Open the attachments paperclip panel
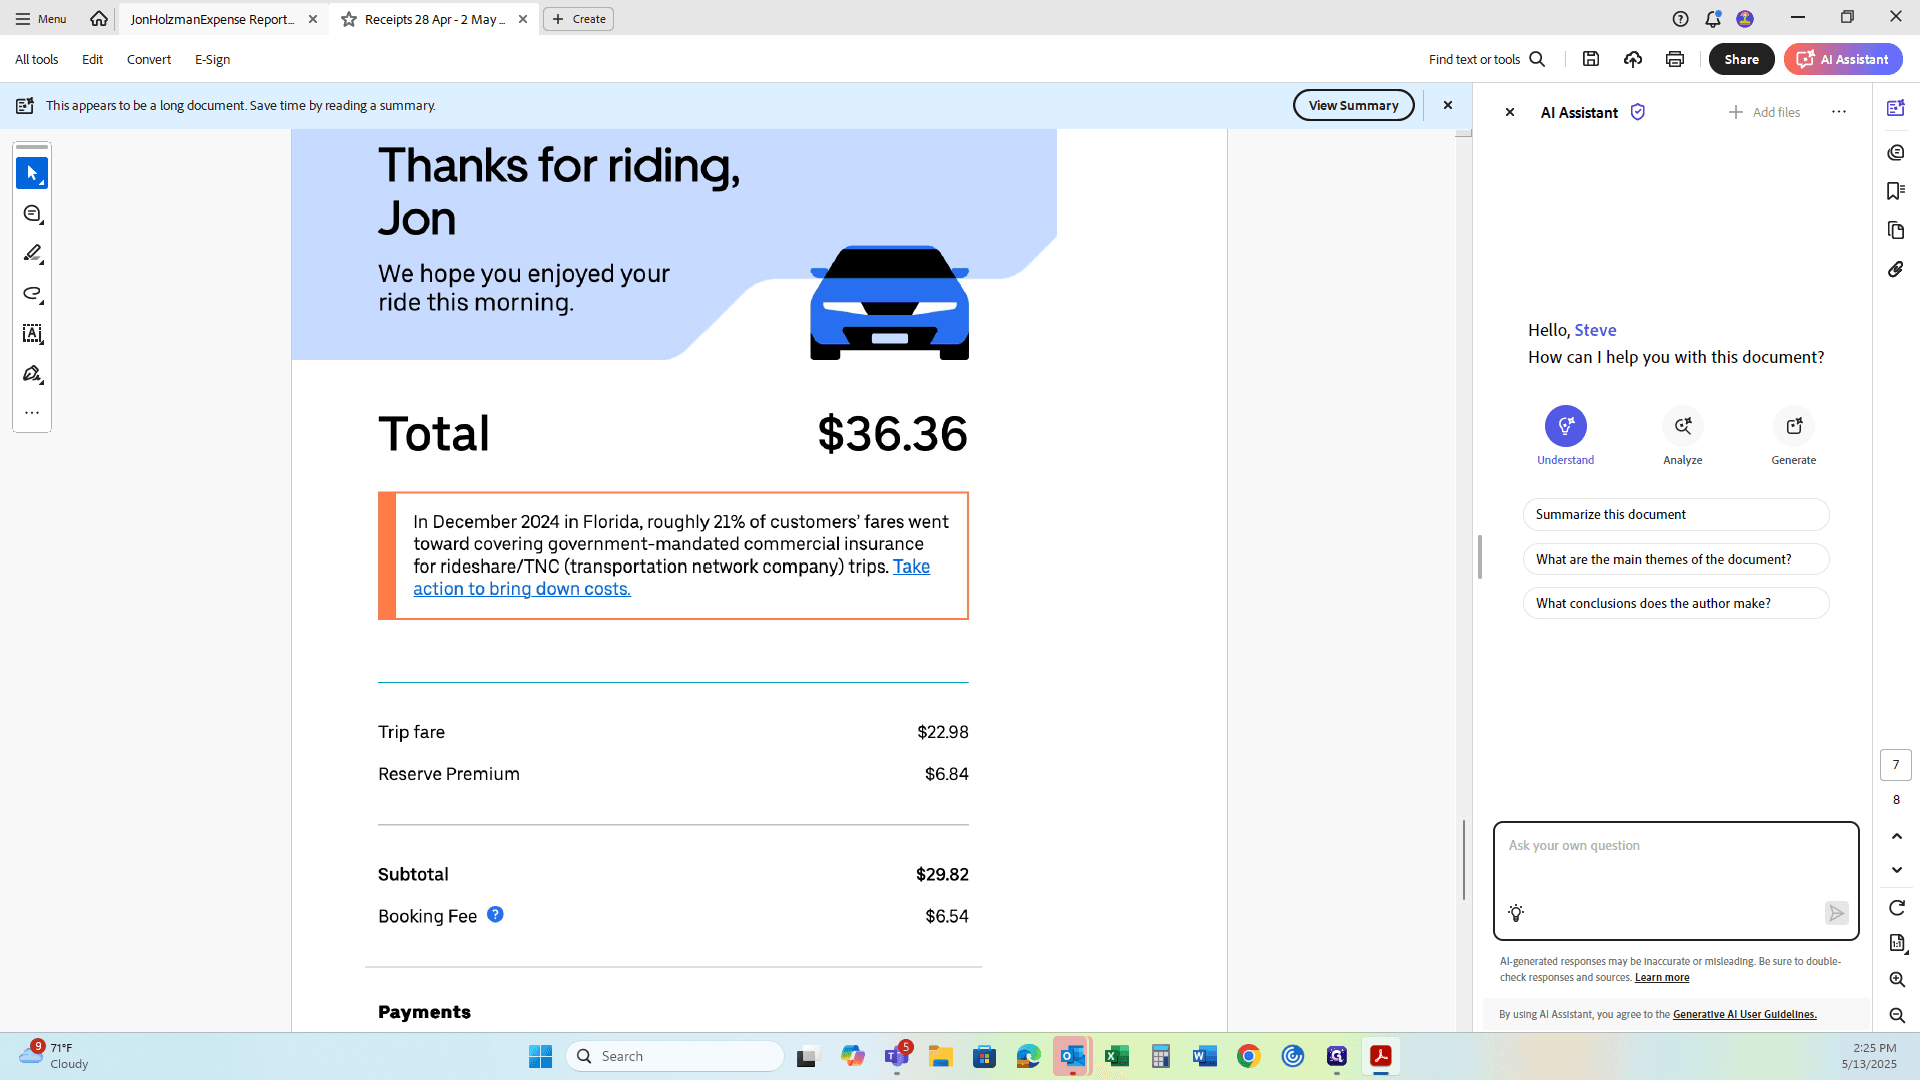Screen dimensions: 1920x1080 coord(1896,269)
